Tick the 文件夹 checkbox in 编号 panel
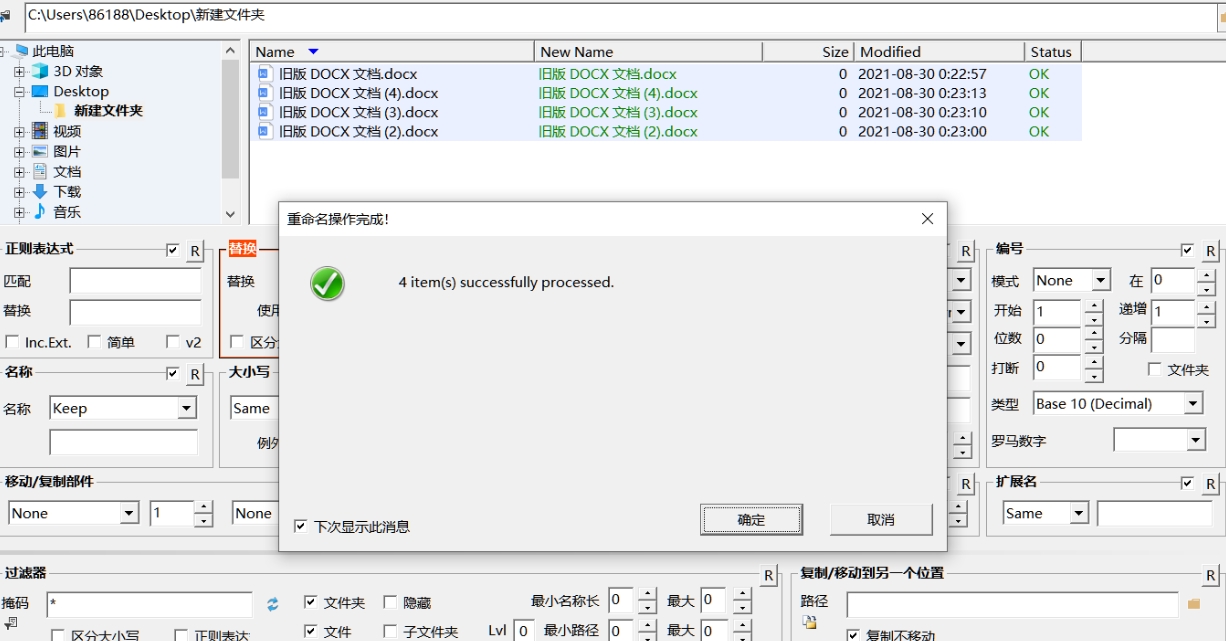1226x641 pixels. (x=1154, y=369)
